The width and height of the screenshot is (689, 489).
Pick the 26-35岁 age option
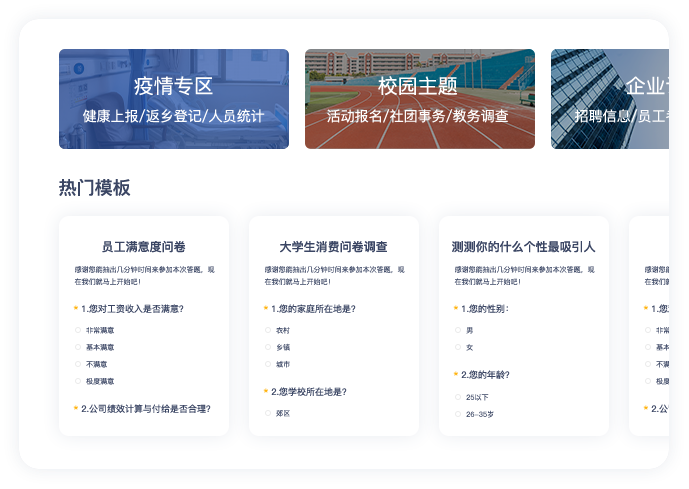[x=458, y=413]
